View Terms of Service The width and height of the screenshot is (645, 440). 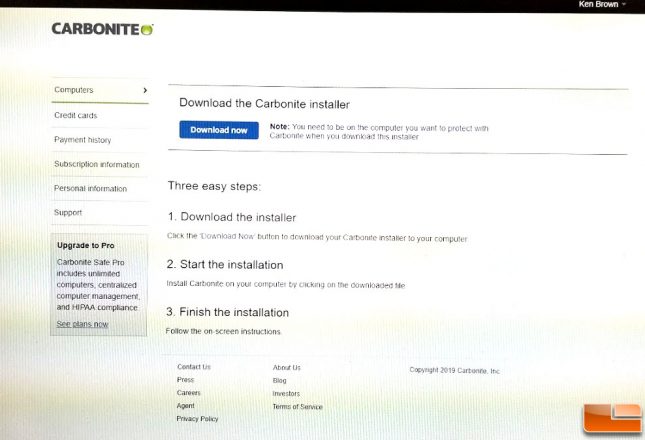297,407
